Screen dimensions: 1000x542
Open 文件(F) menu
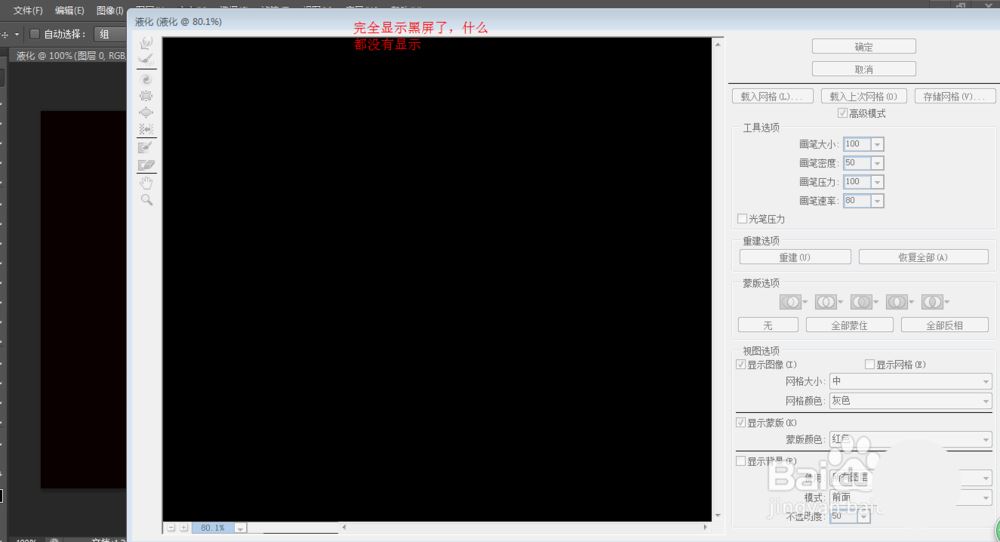28,10
